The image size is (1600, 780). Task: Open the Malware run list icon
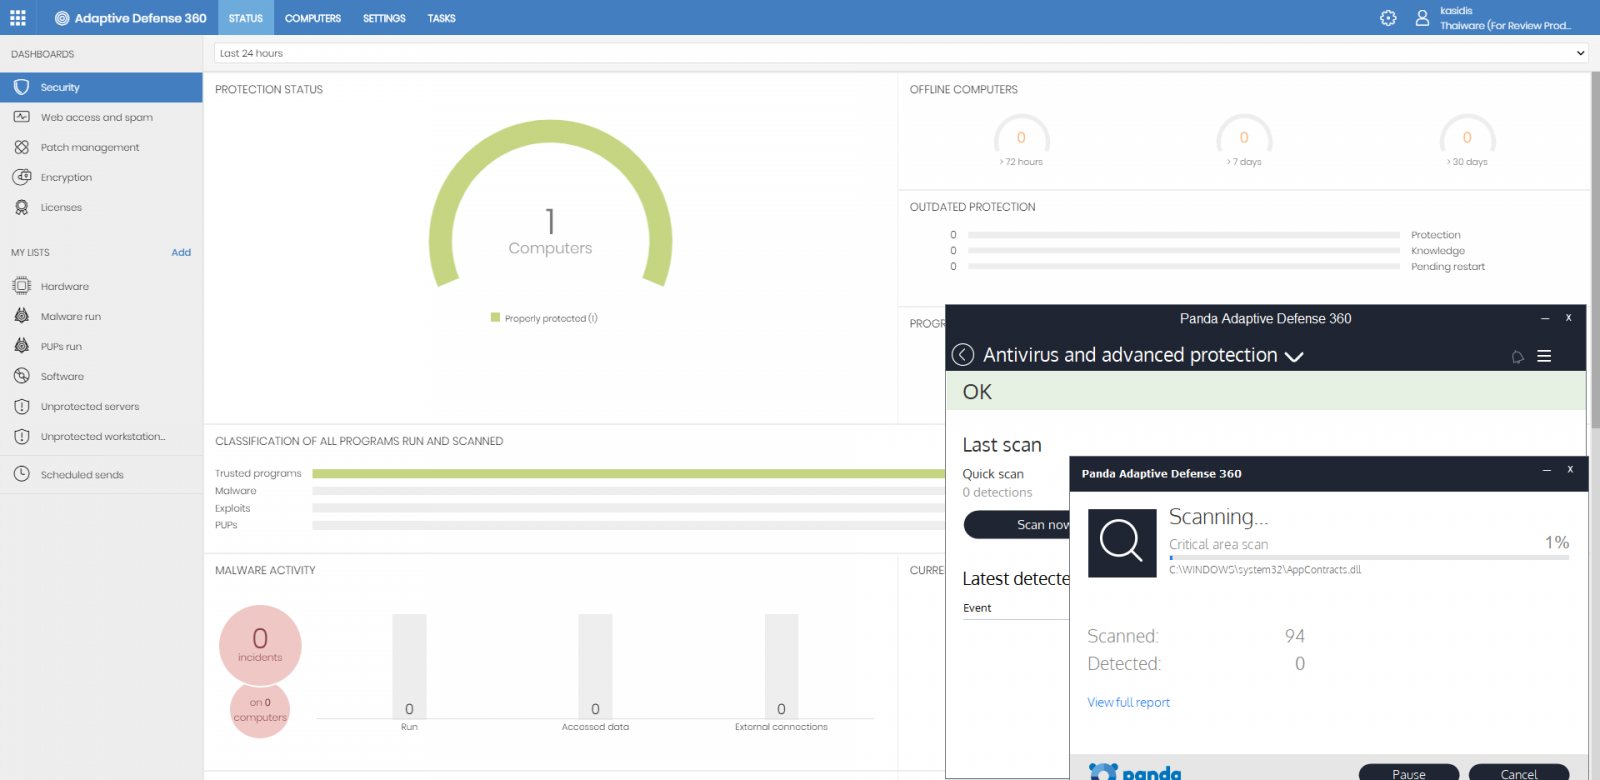22,316
